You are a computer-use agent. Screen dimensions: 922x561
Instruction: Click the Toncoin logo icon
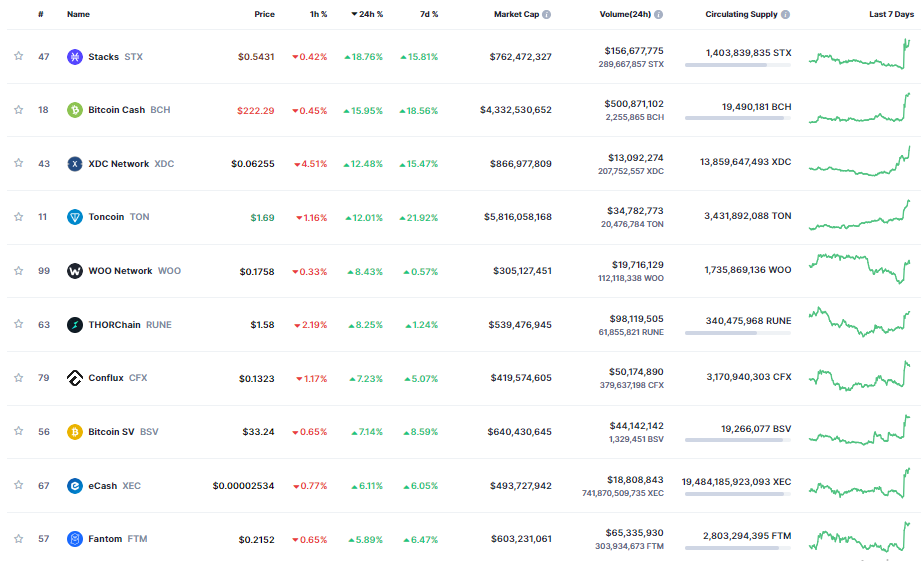click(x=74, y=217)
